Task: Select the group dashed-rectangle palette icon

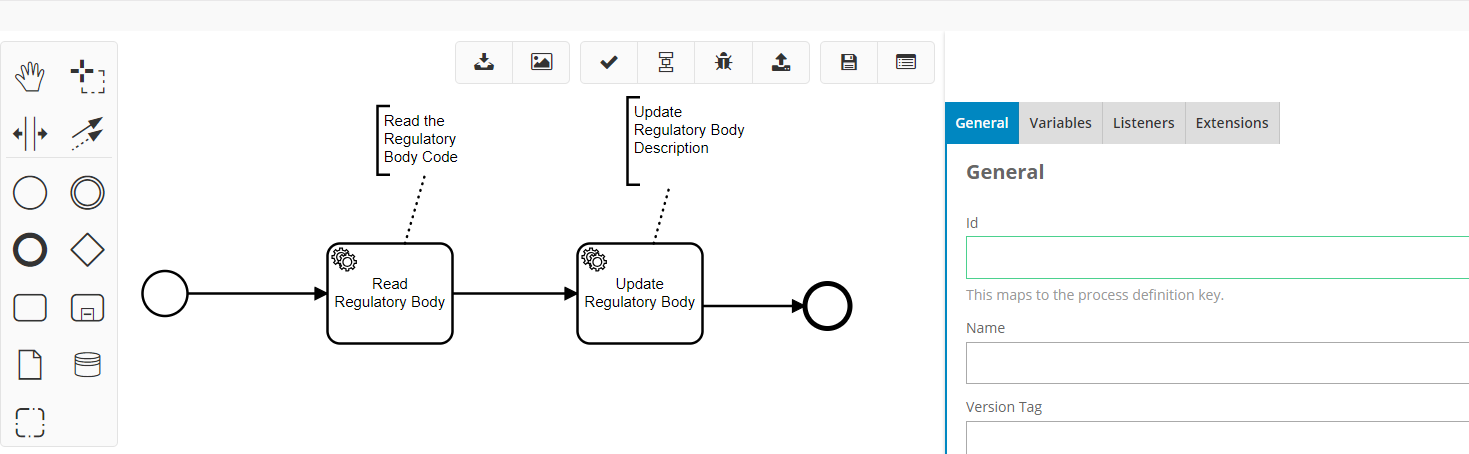Action: [30, 422]
